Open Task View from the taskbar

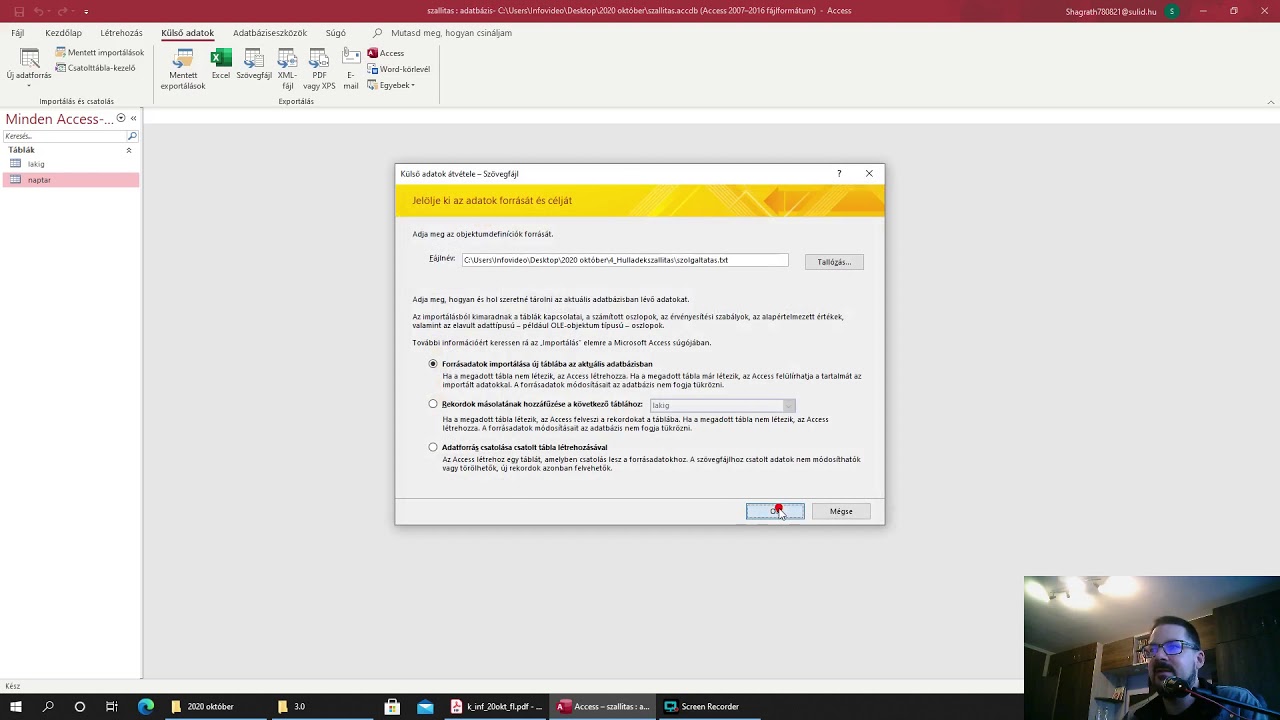(x=112, y=706)
